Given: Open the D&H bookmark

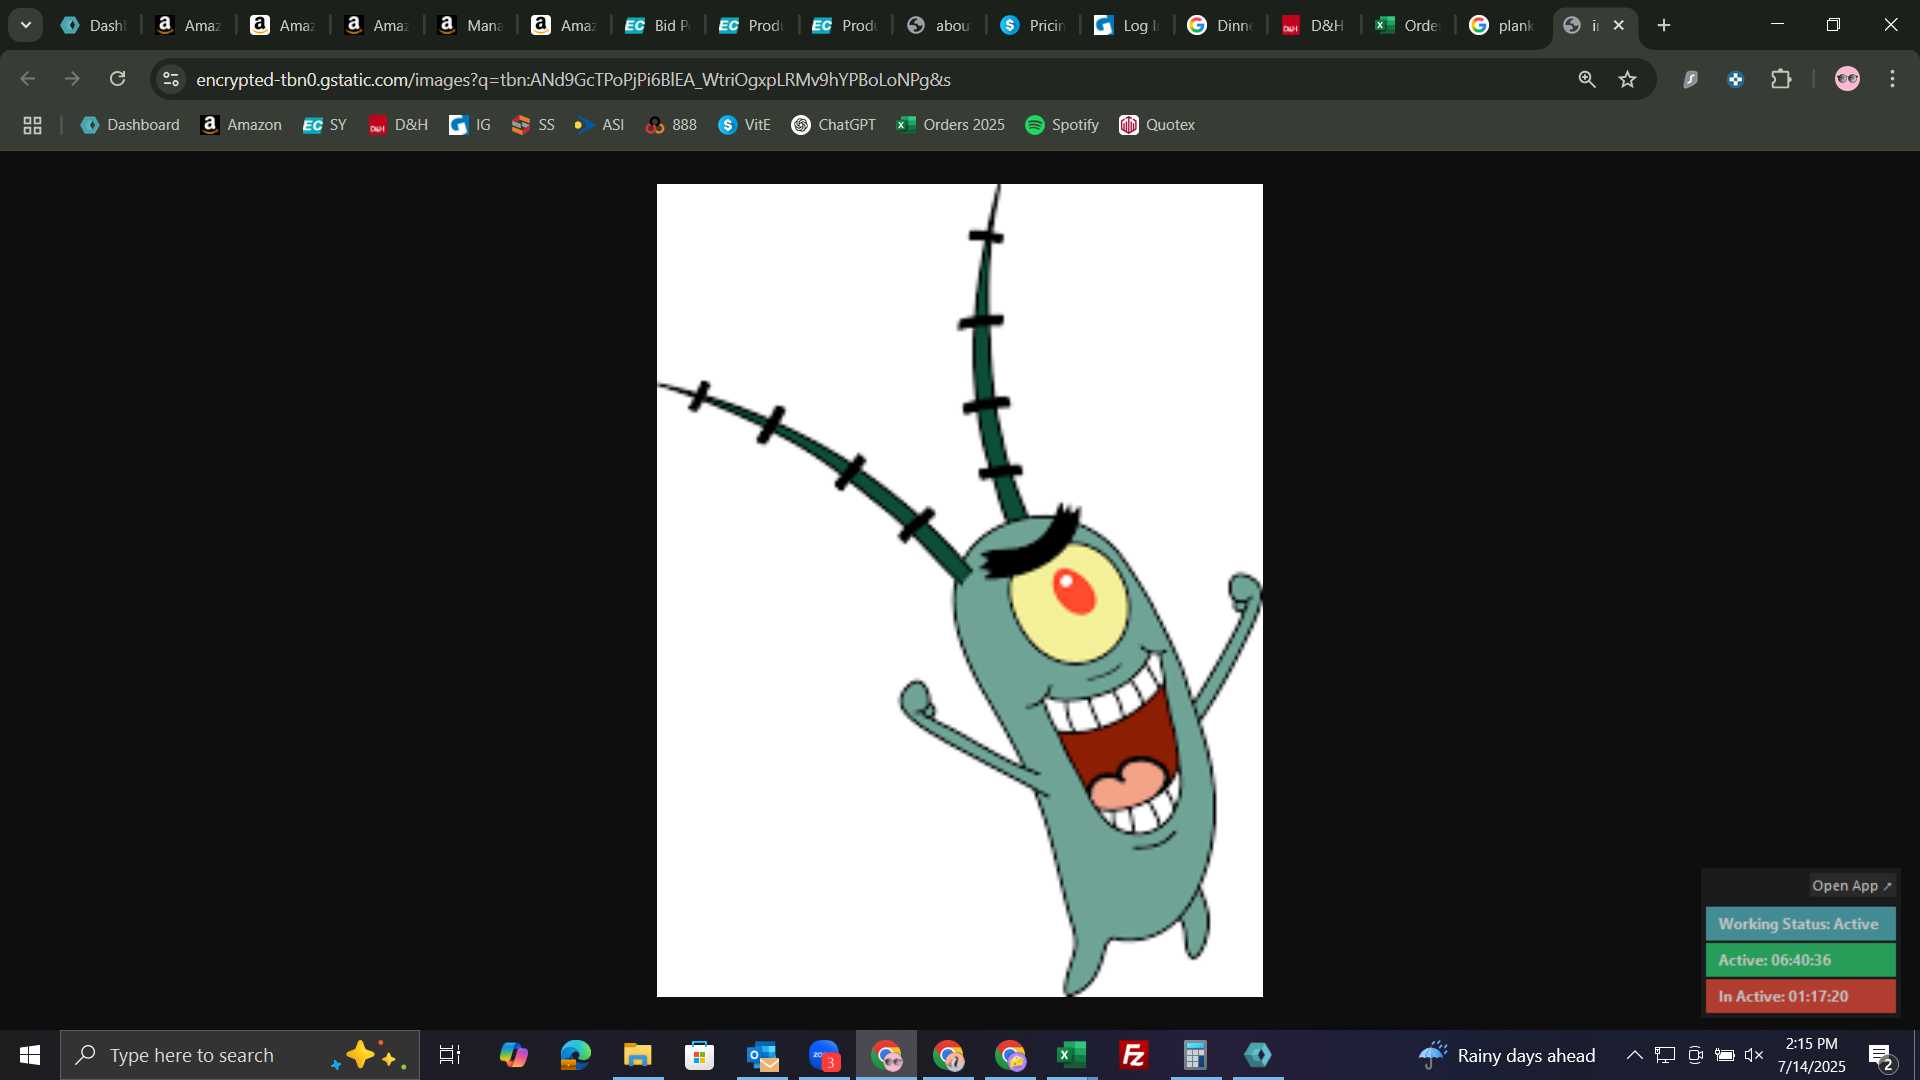Looking at the screenshot, I should (x=398, y=125).
